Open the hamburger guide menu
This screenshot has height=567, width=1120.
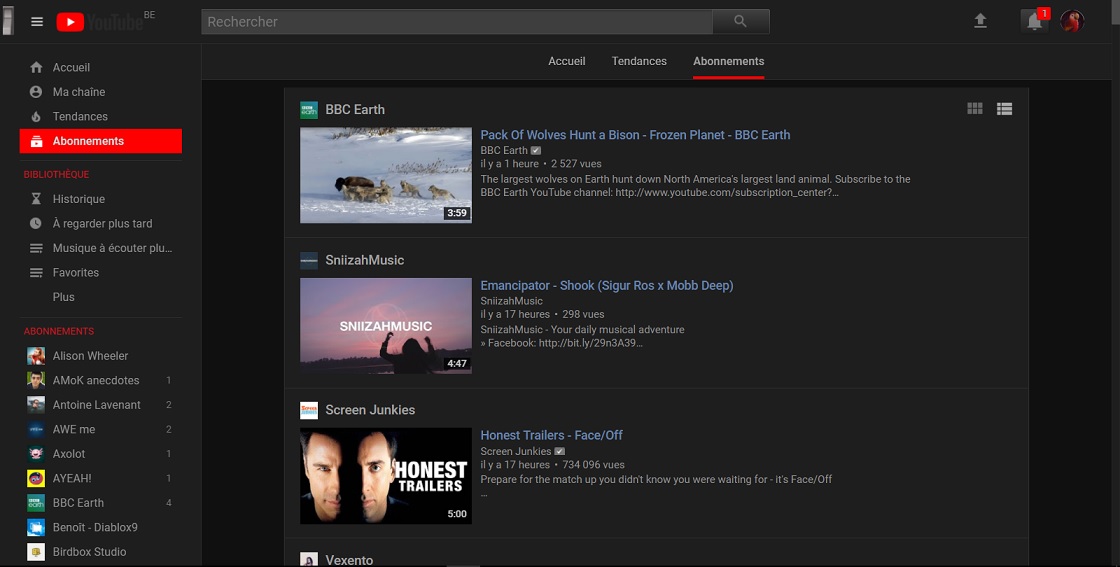point(37,22)
